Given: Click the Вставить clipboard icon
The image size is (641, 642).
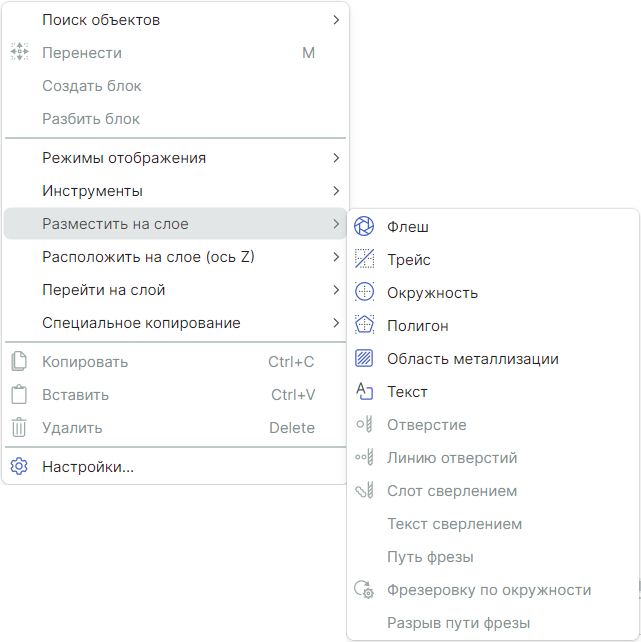Looking at the screenshot, I should (x=19, y=395).
